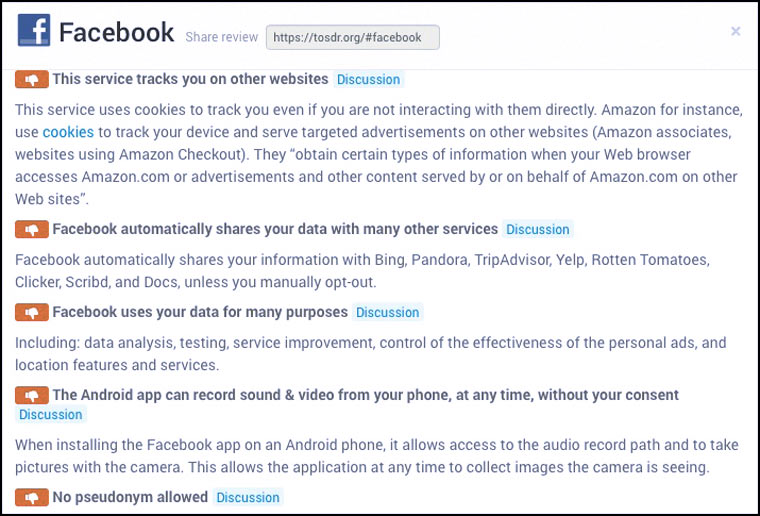This screenshot has width=760, height=516.
Task: Click thumbs-down icon beside 'tracks you on other websites'
Action: pyautogui.click(x=32, y=79)
